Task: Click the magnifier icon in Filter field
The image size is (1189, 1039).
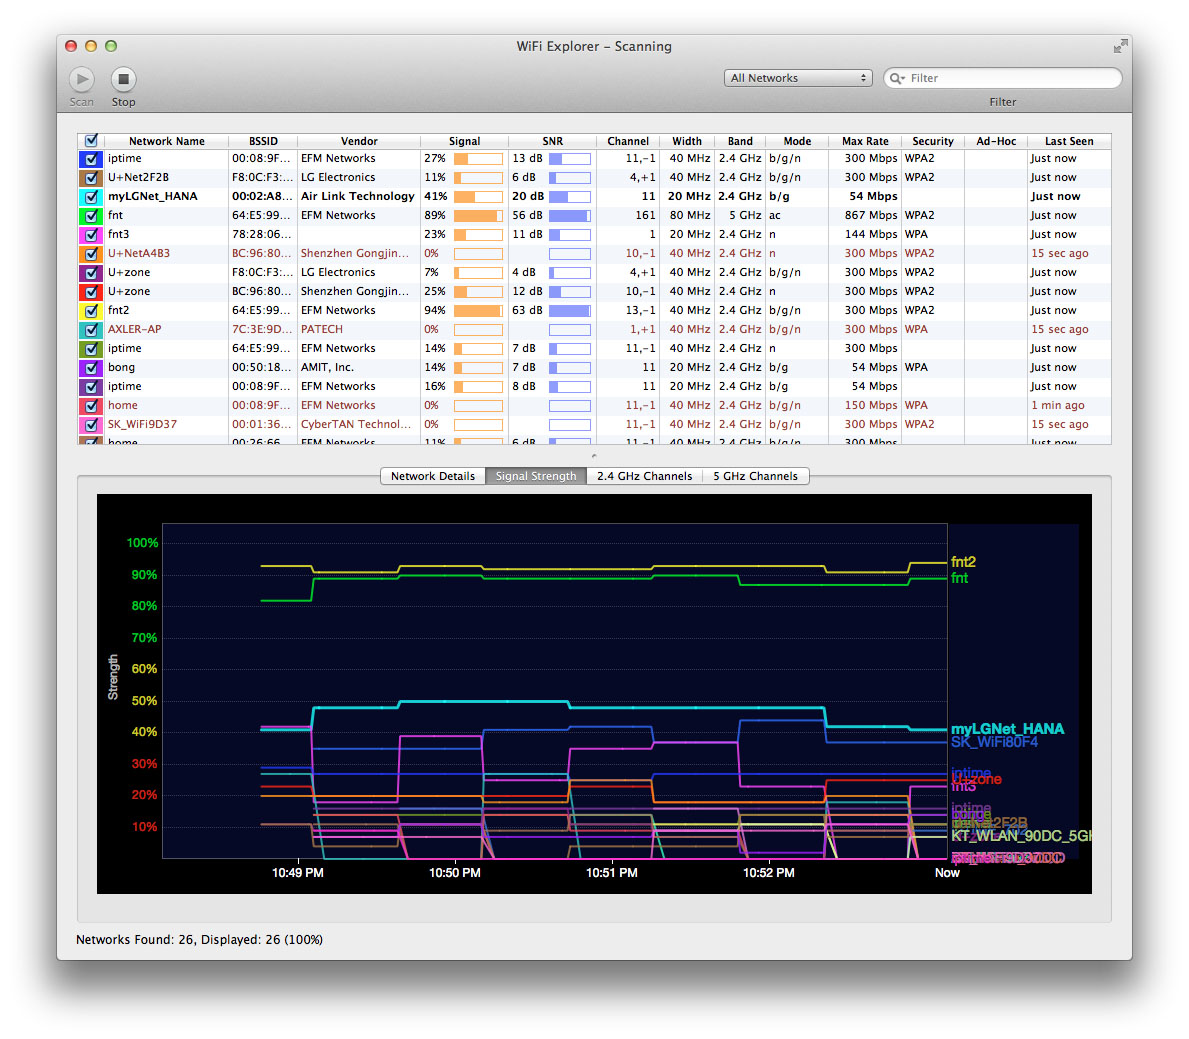Action: click(x=896, y=78)
